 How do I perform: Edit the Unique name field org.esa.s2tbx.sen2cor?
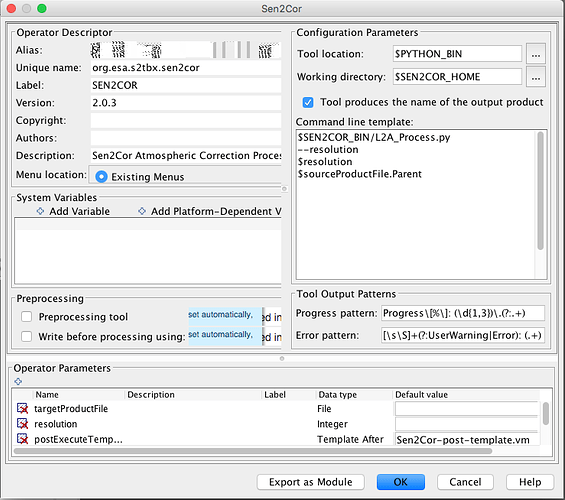coord(186,68)
